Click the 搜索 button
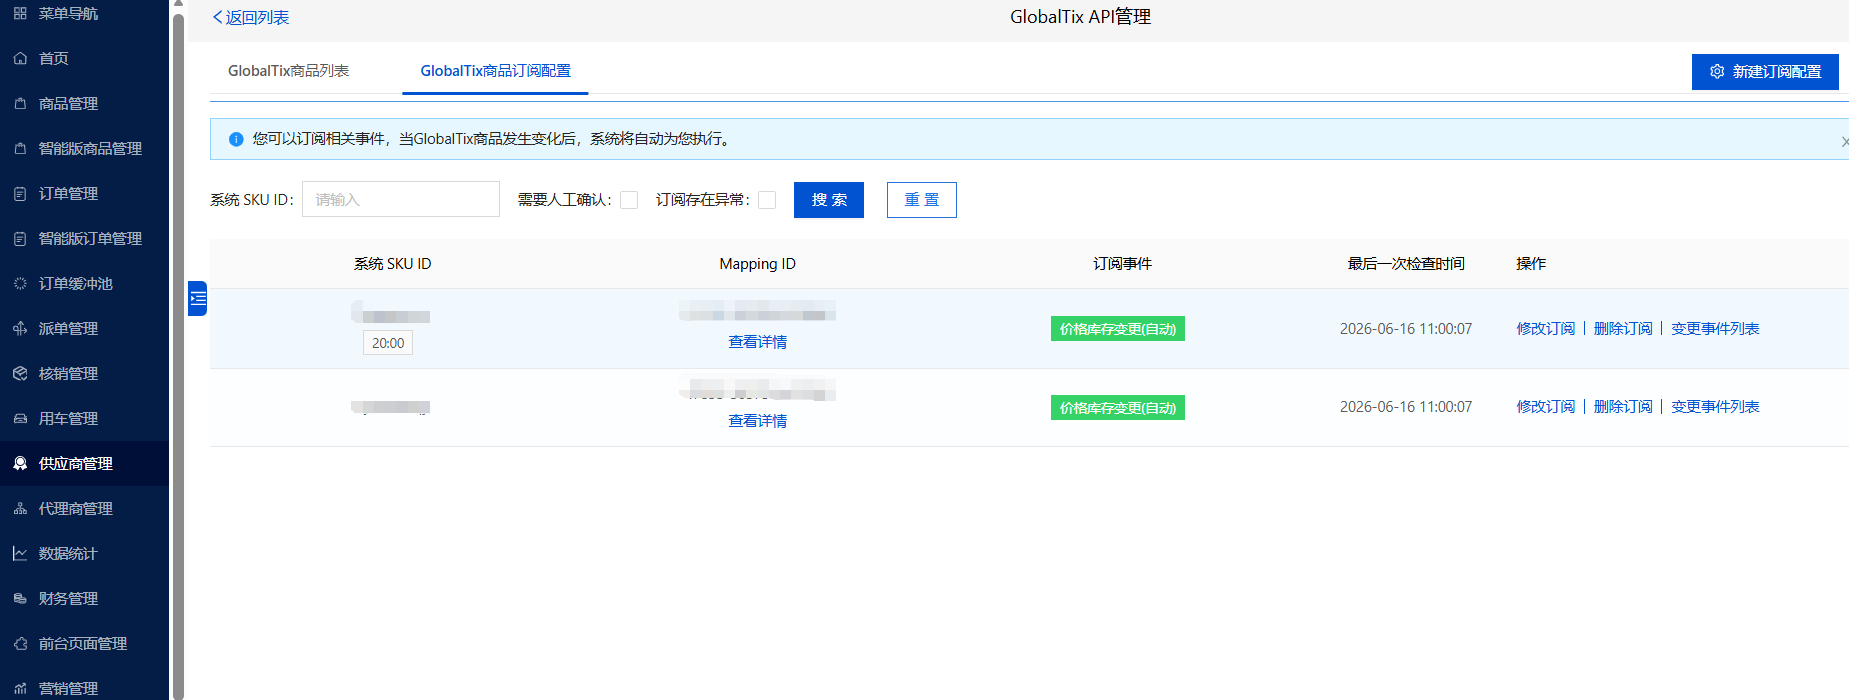Viewport: 1849px width, 700px height. 829,200
